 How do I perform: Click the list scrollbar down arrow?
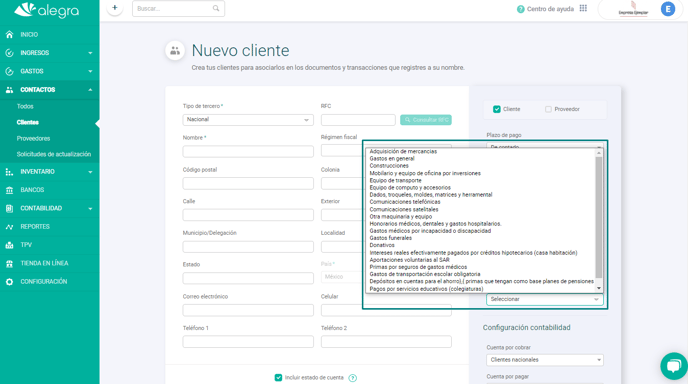coord(599,288)
